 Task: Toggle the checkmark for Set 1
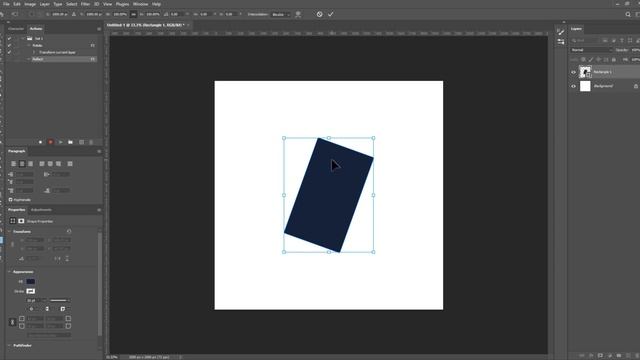click(x=9, y=38)
